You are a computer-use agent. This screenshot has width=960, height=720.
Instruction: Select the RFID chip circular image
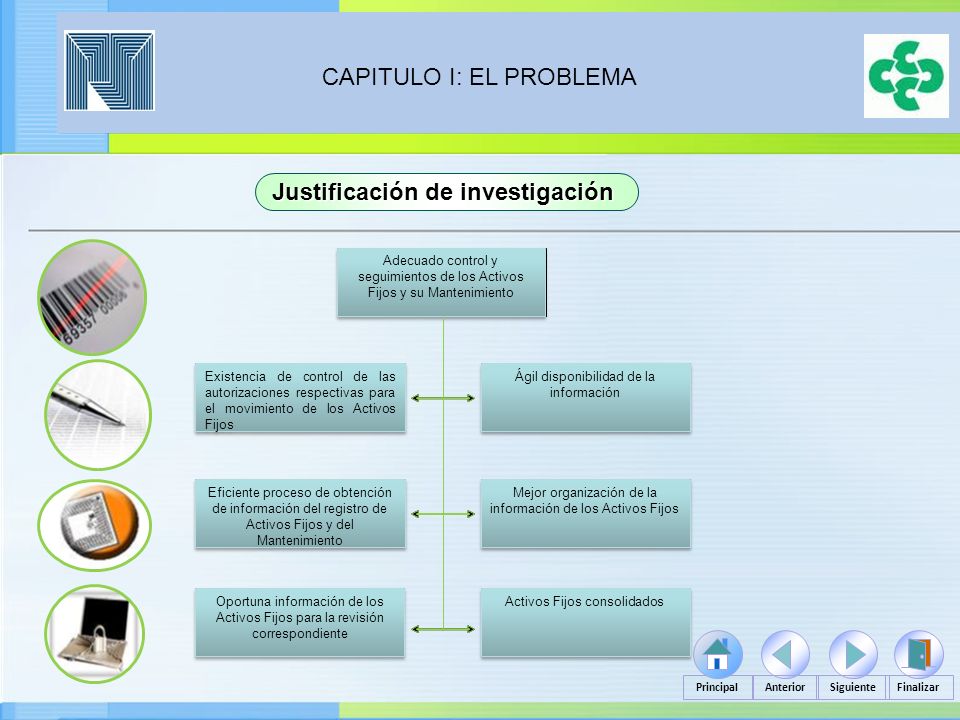pos(94,525)
